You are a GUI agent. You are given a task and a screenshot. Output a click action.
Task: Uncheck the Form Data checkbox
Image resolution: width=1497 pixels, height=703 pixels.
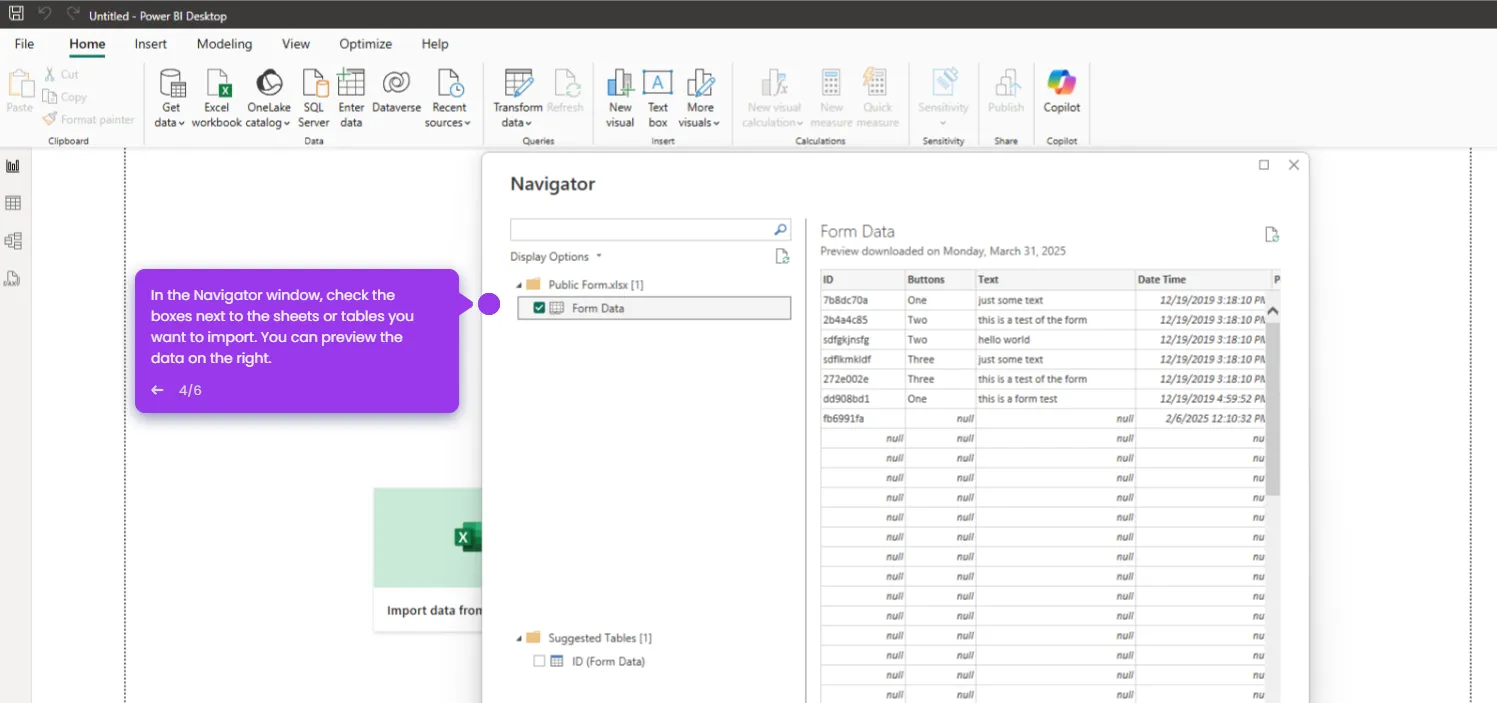[540, 308]
